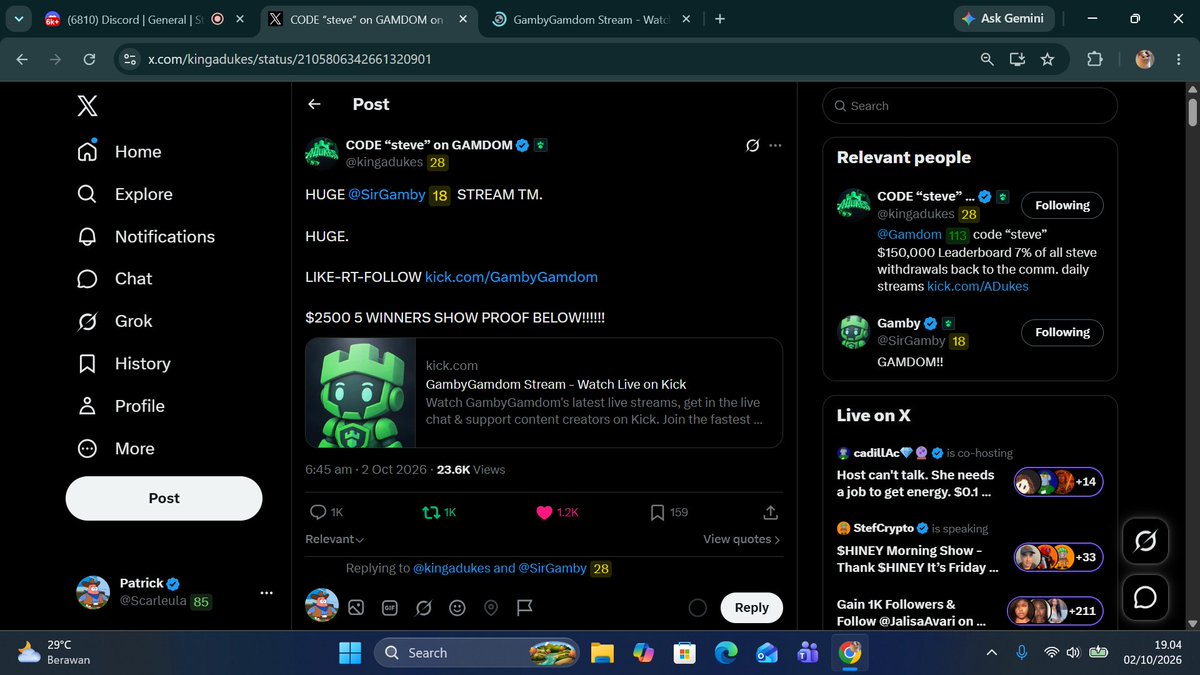Open the Windows Start button
This screenshot has height=675, width=1200.
click(x=350, y=653)
